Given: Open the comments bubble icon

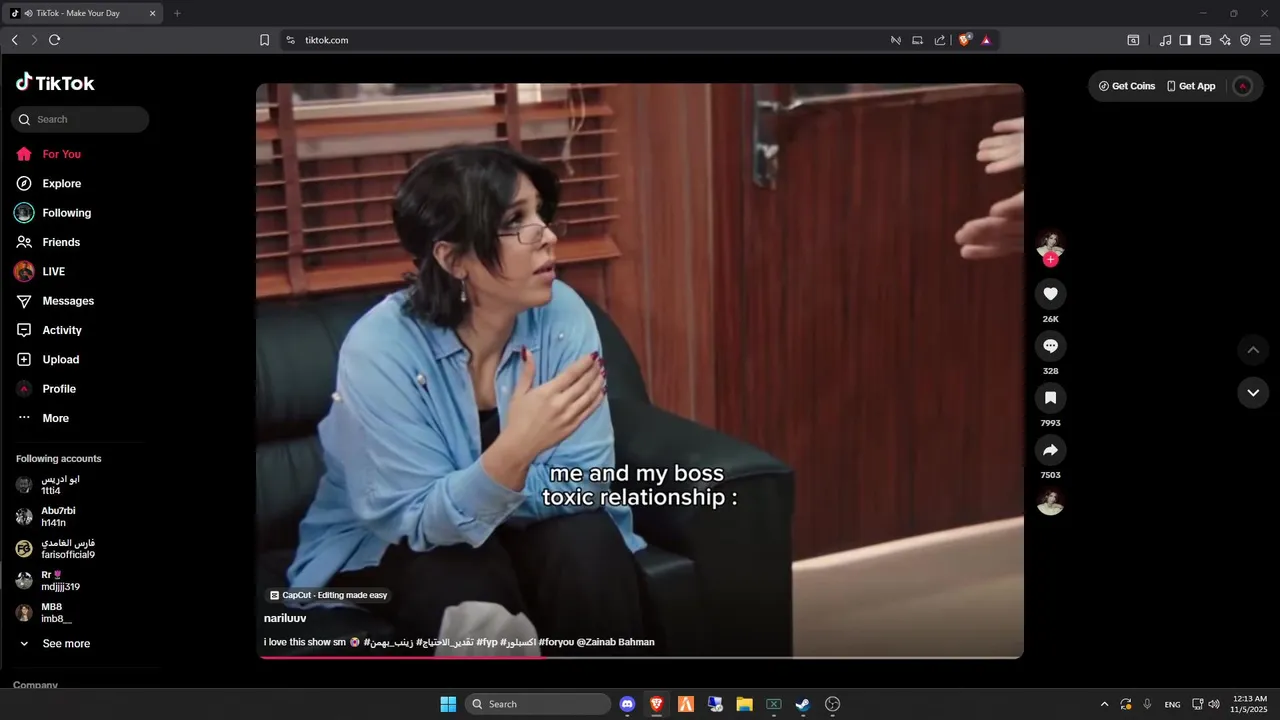Looking at the screenshot, I should tap(1050, 346).
